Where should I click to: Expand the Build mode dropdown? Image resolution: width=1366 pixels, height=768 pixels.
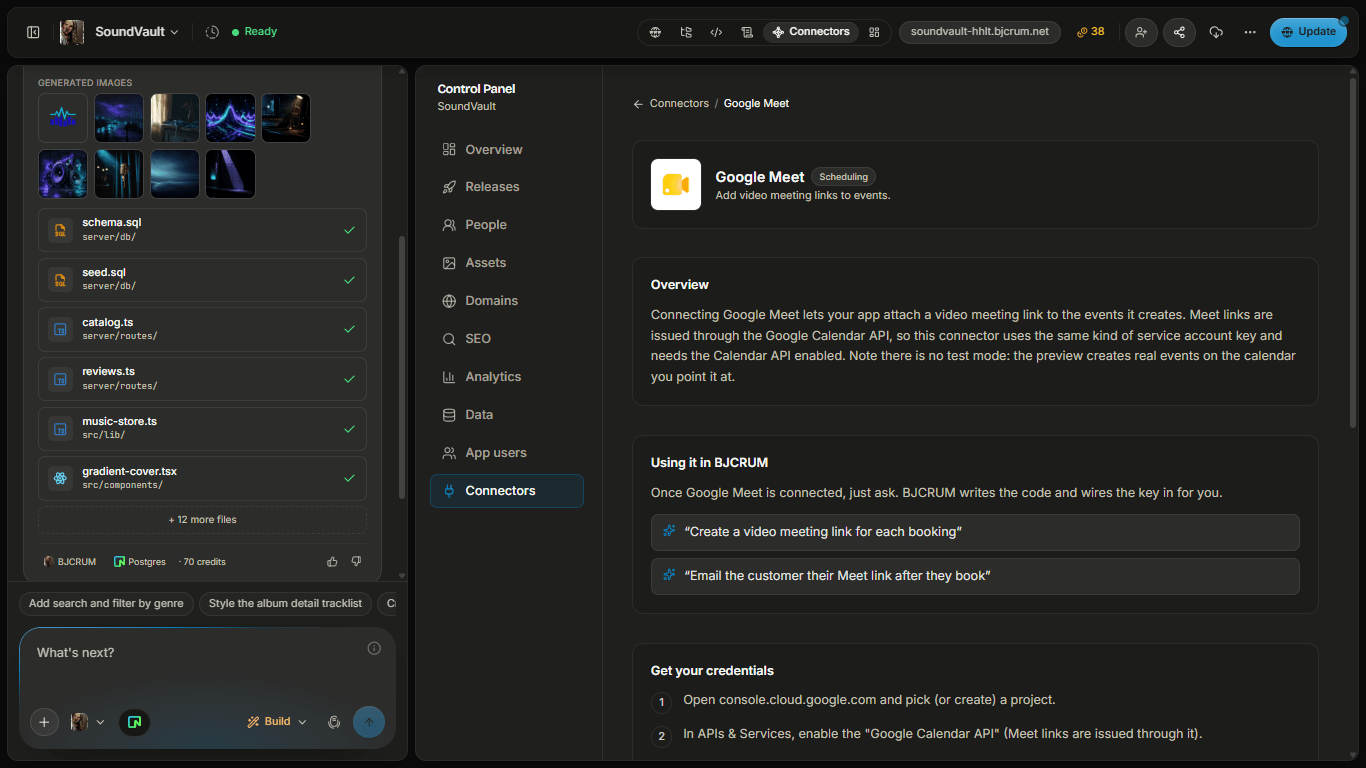(277, 722)
